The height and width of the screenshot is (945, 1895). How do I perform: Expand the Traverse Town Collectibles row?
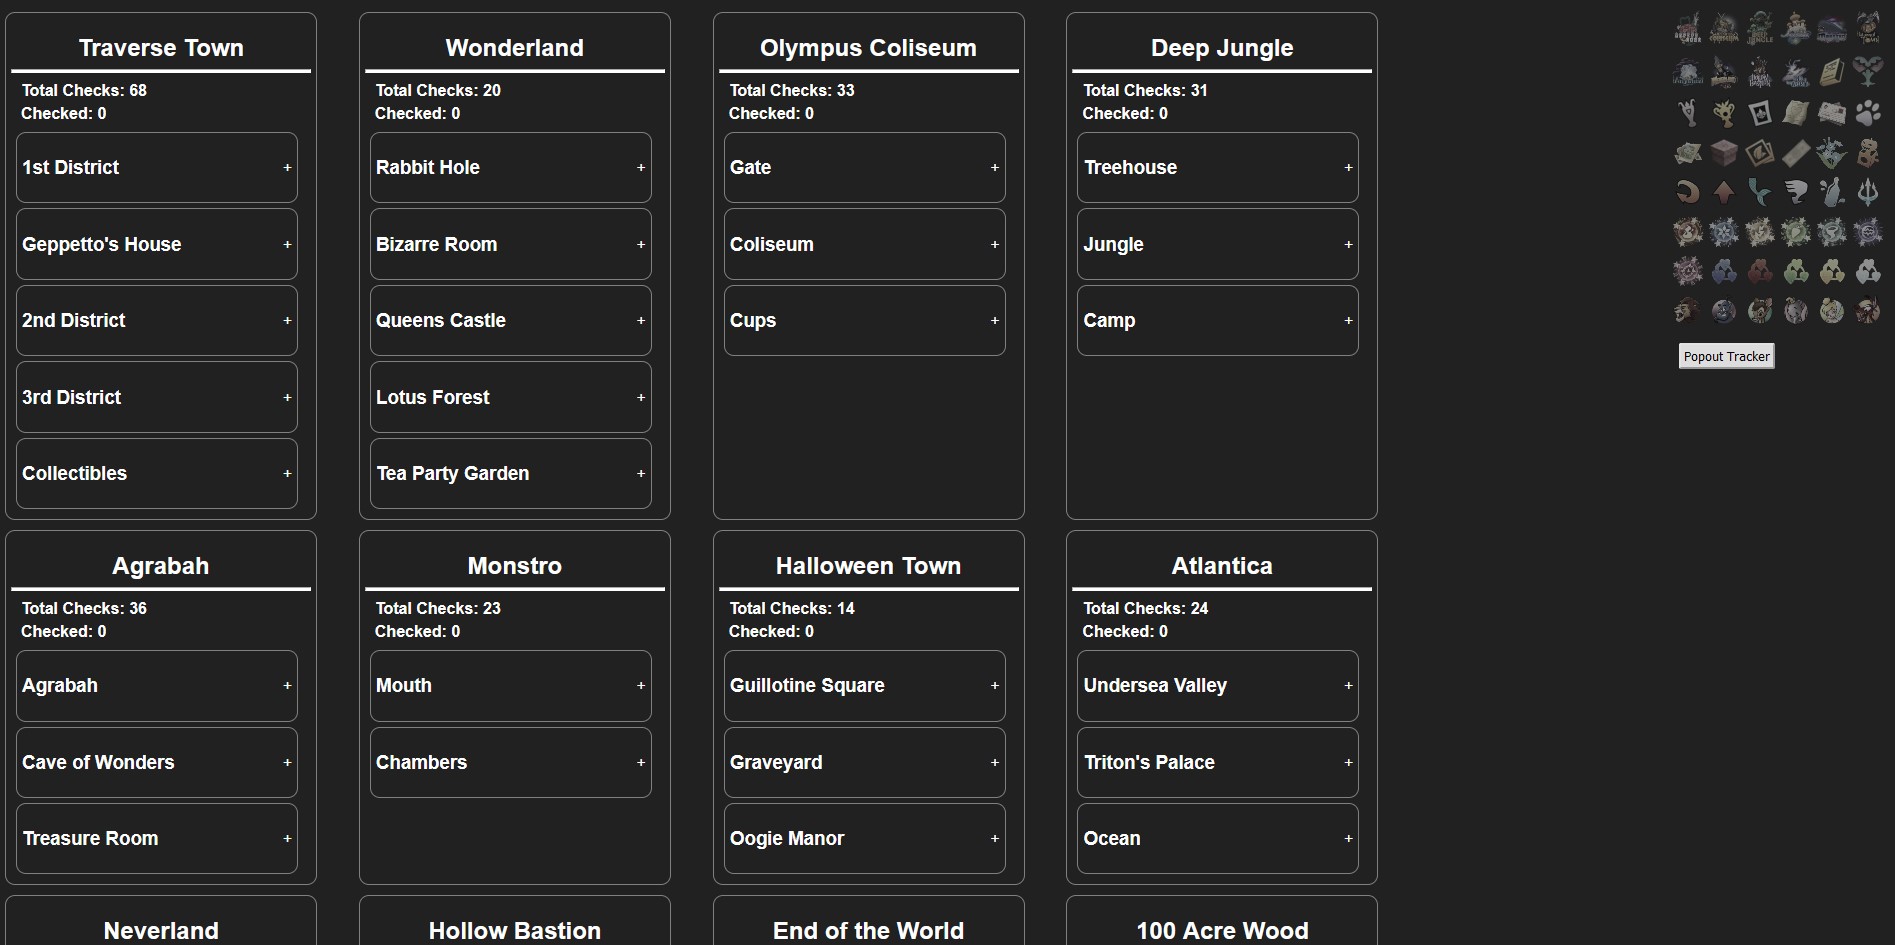coord(157,474)
